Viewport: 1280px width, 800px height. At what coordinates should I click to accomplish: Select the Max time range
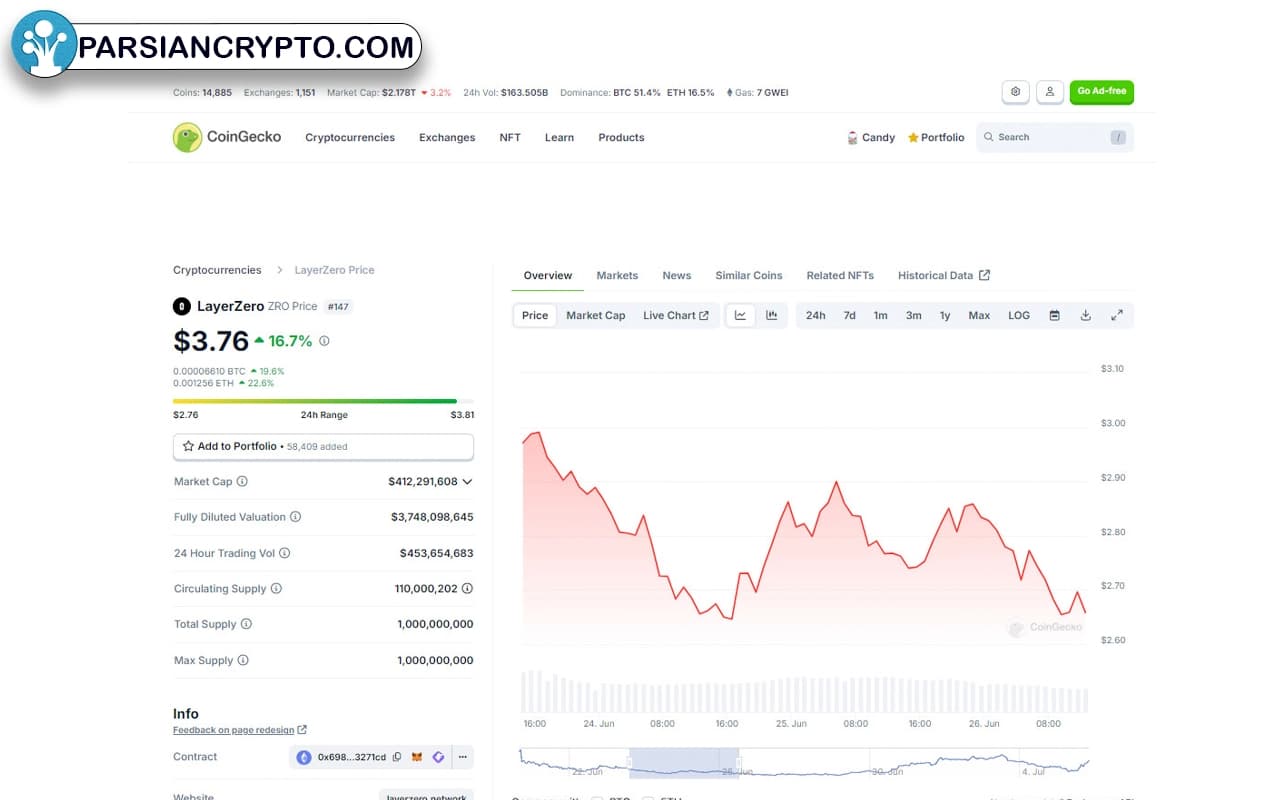pyautogui.click(x=979, y=315)
